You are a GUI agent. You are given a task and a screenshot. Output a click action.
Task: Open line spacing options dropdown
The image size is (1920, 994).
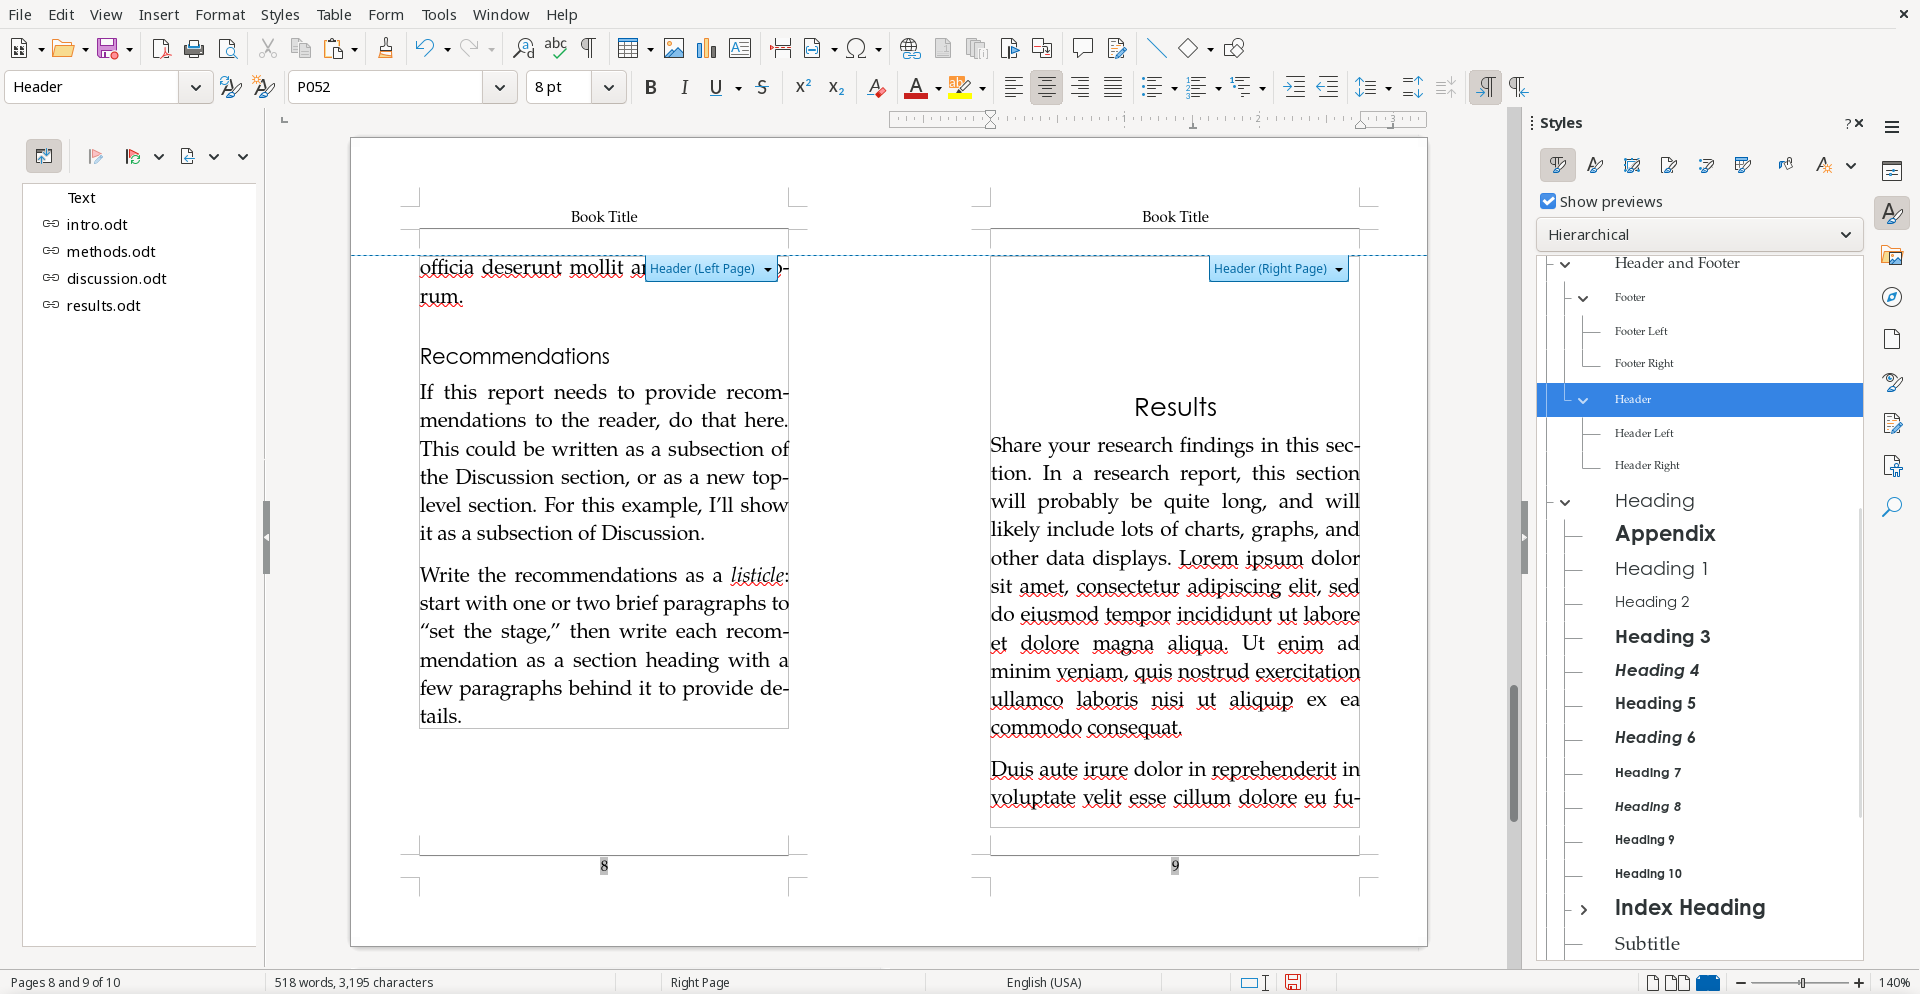pyautogui.click(x=1388, y=88)
